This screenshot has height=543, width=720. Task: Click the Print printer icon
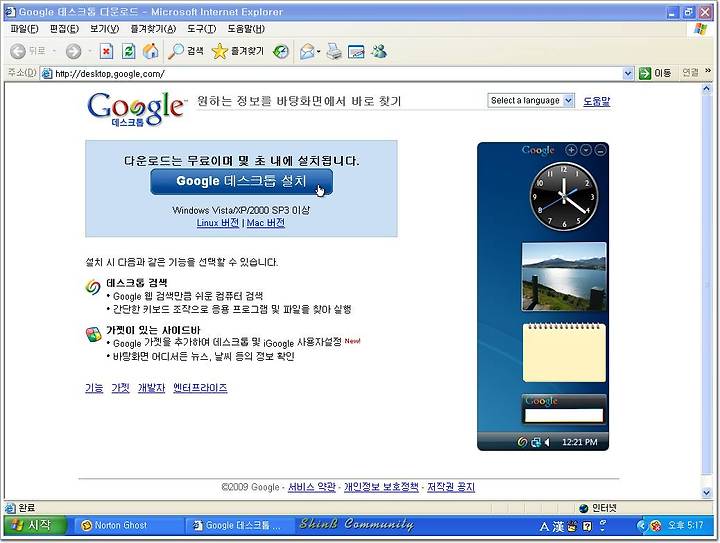334,51
